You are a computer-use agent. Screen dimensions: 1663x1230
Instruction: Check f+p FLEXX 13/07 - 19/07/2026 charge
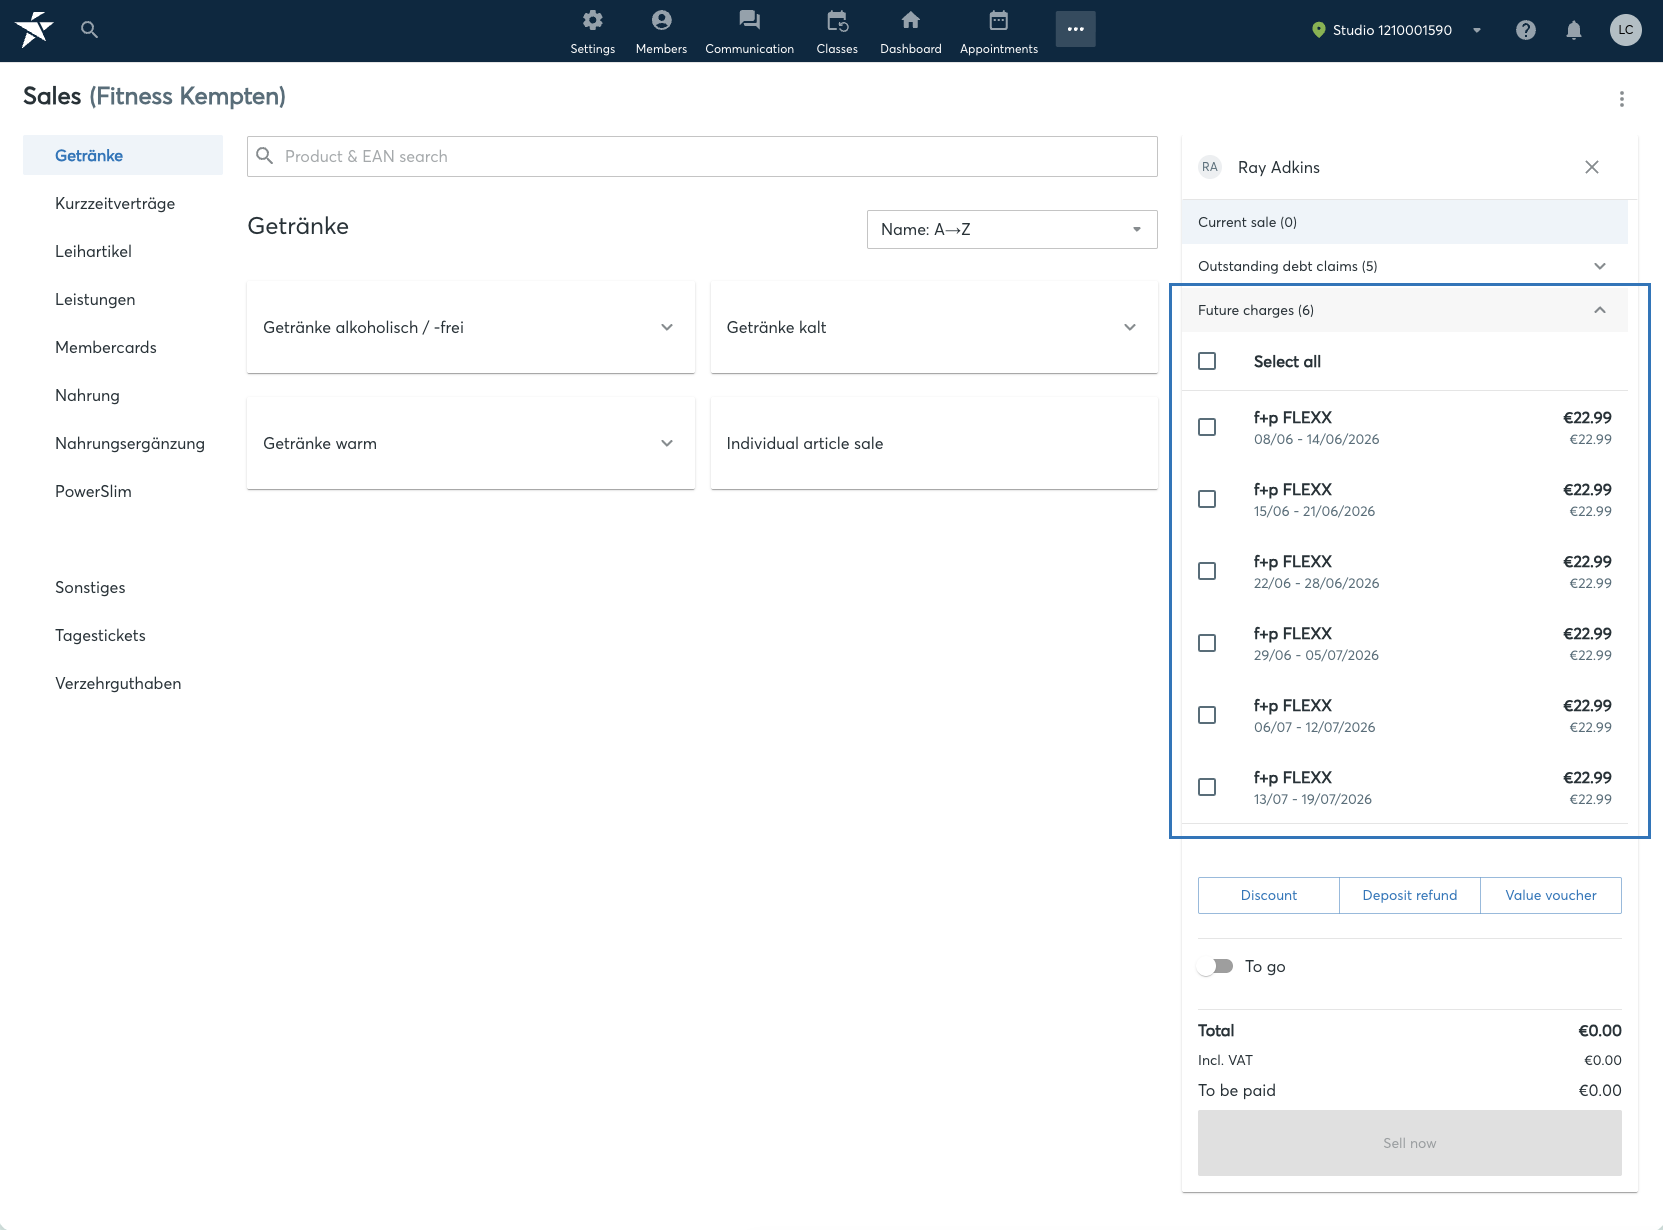[1207, 787]
